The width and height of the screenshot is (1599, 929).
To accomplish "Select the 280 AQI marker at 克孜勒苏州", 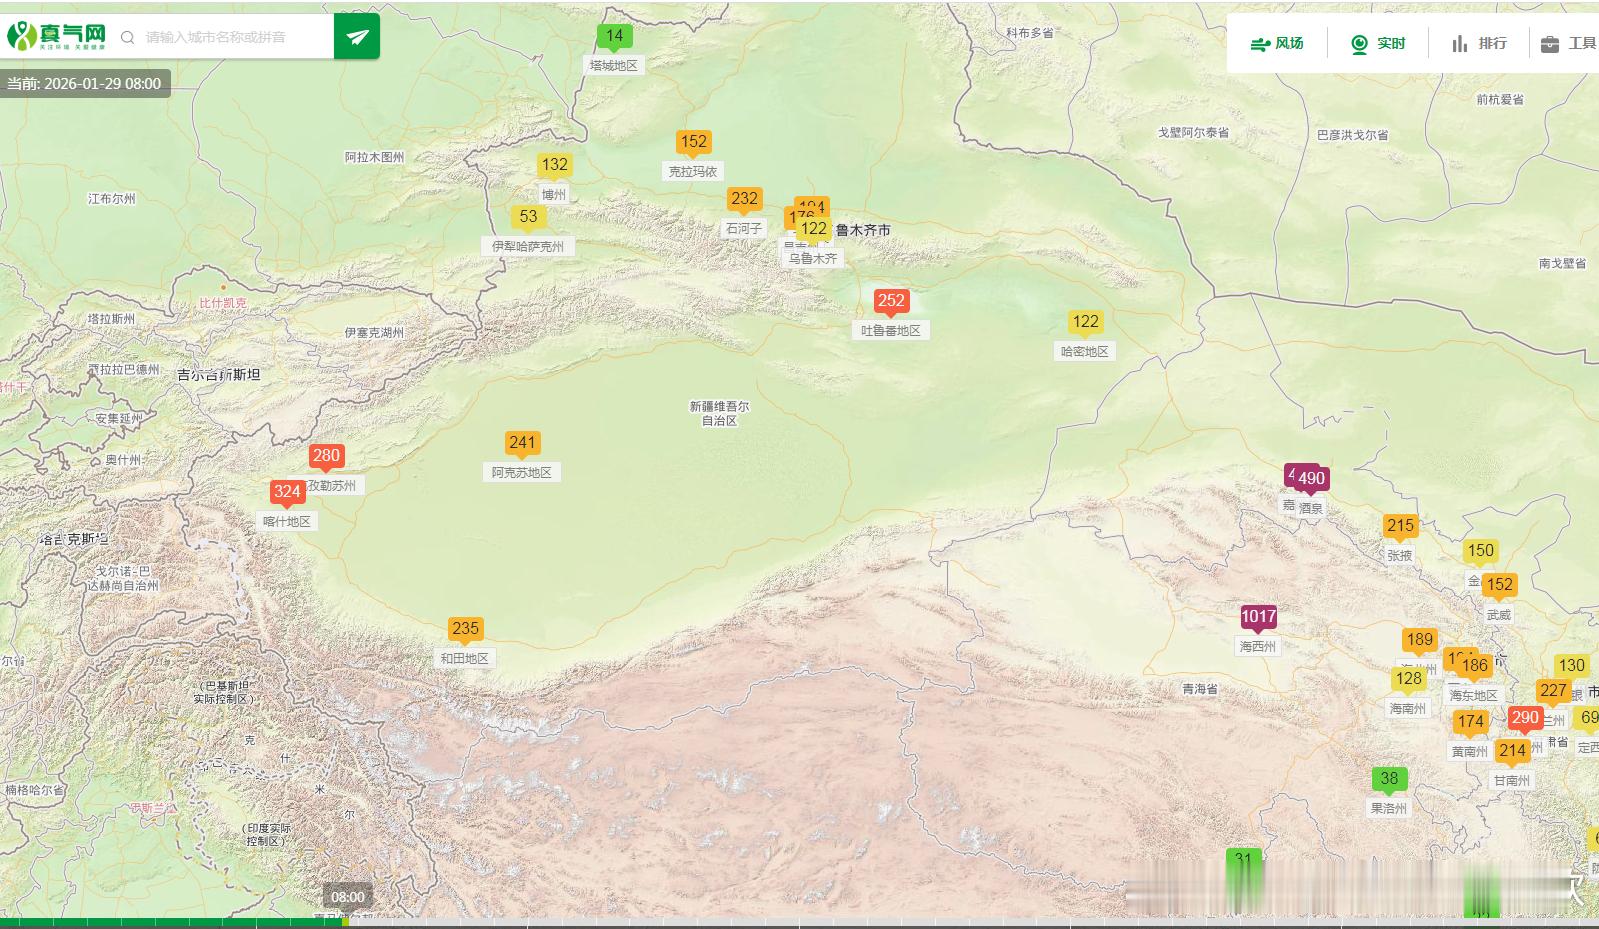I will click(x=326, y=456).
